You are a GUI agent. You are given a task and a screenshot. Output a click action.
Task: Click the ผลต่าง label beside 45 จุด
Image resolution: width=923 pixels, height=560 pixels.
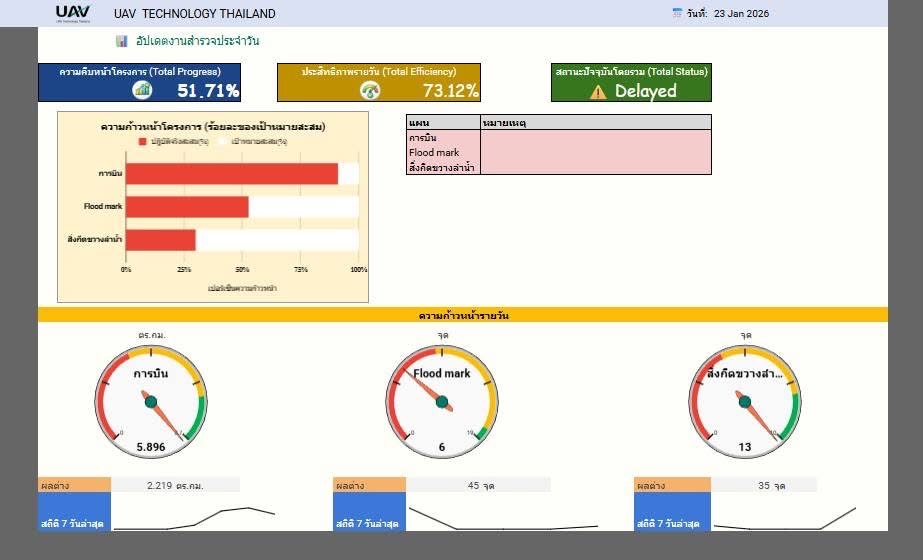pos(369,485)
